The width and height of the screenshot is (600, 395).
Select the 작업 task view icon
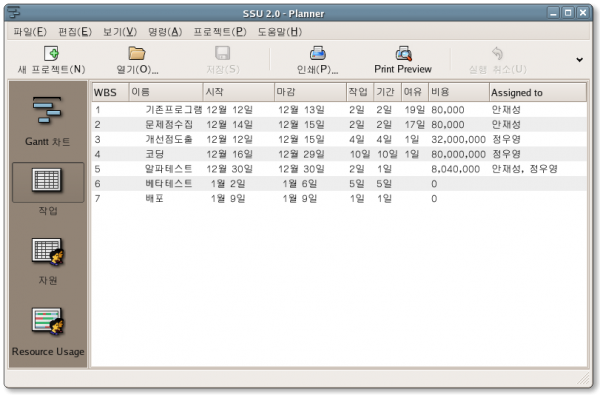[x=47, y=180]
